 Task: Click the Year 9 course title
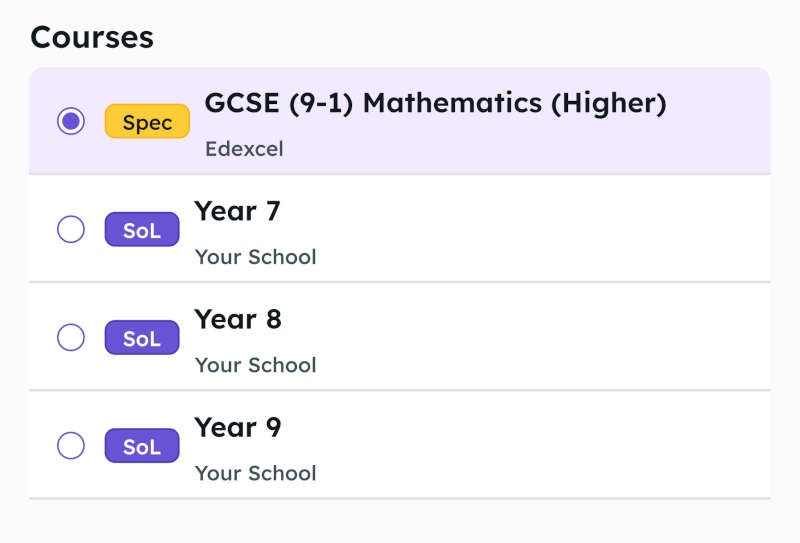[x=237, y=427]
